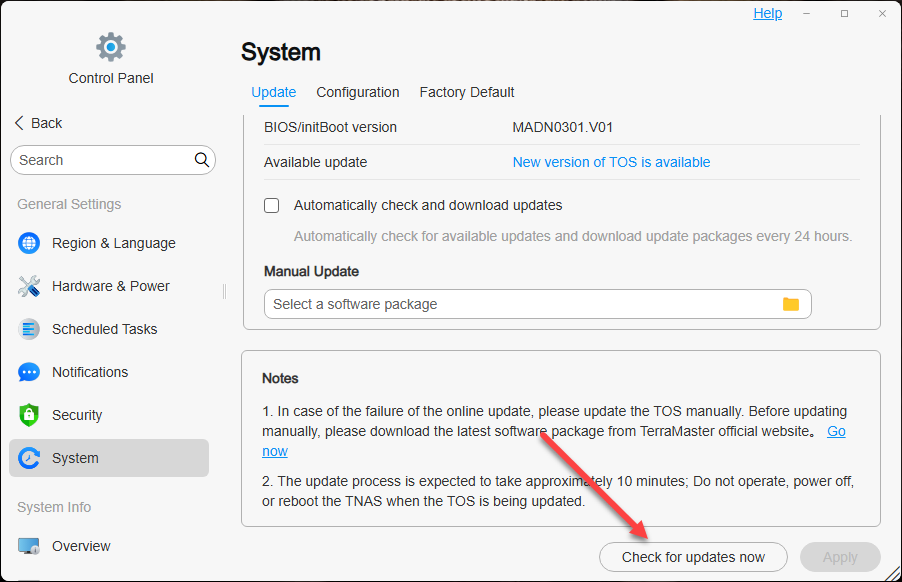The width and height of the screenshot is (902, 582).
Task: Go back using the Back chevron
Action: 20,123
